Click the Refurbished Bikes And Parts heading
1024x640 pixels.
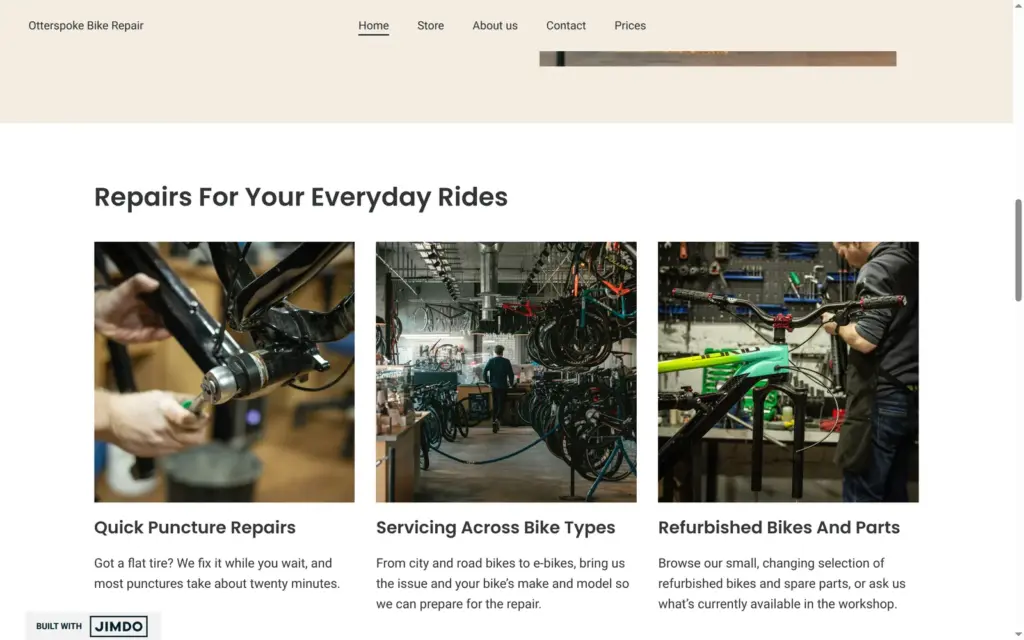[x=779, y=527]
